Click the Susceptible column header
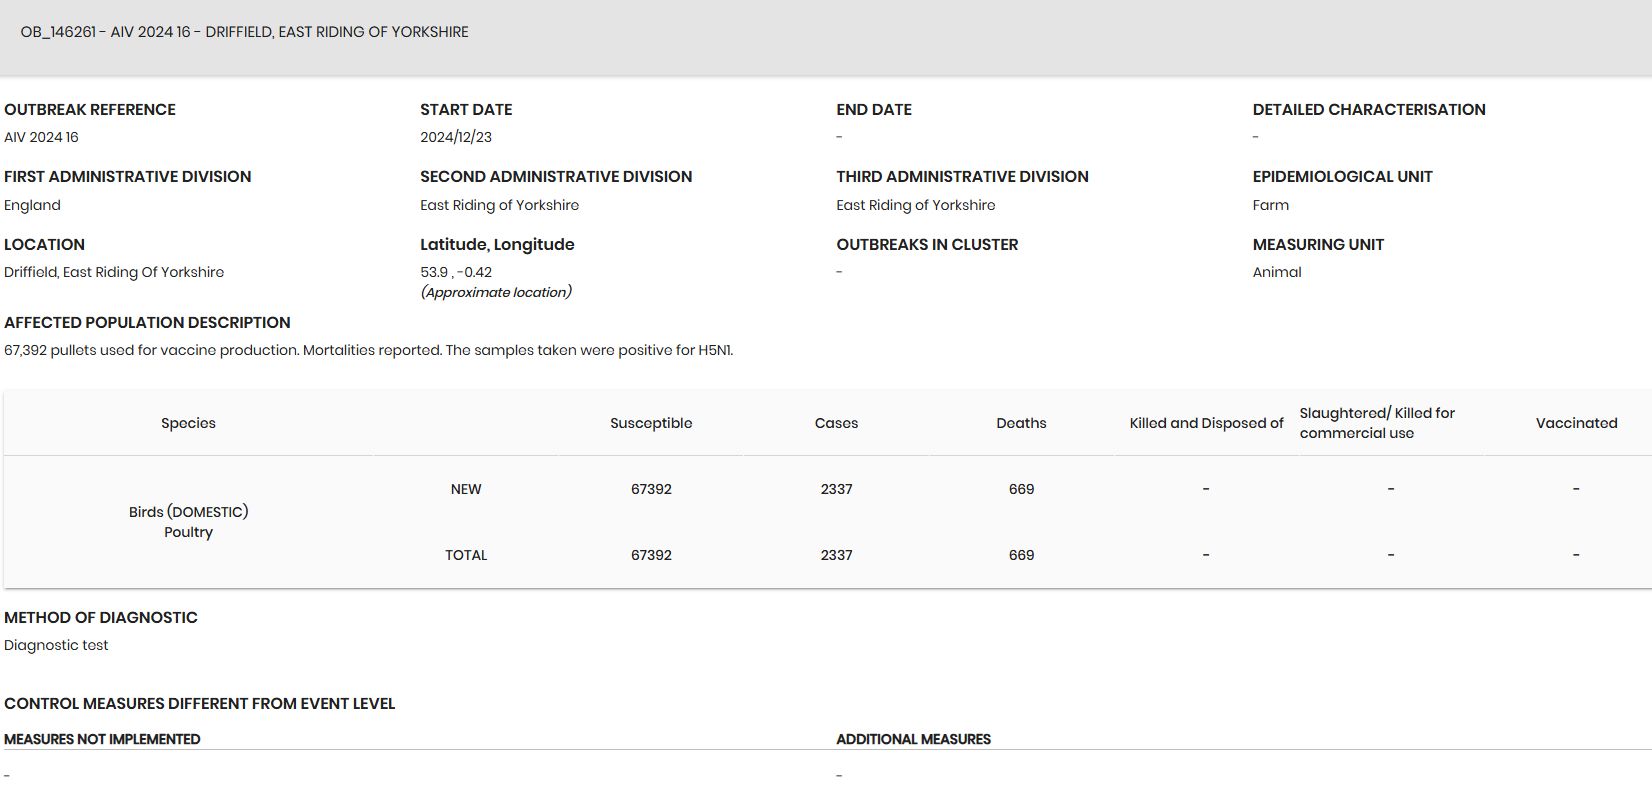Screen dimensions: 1652x795 click(651, 423)
